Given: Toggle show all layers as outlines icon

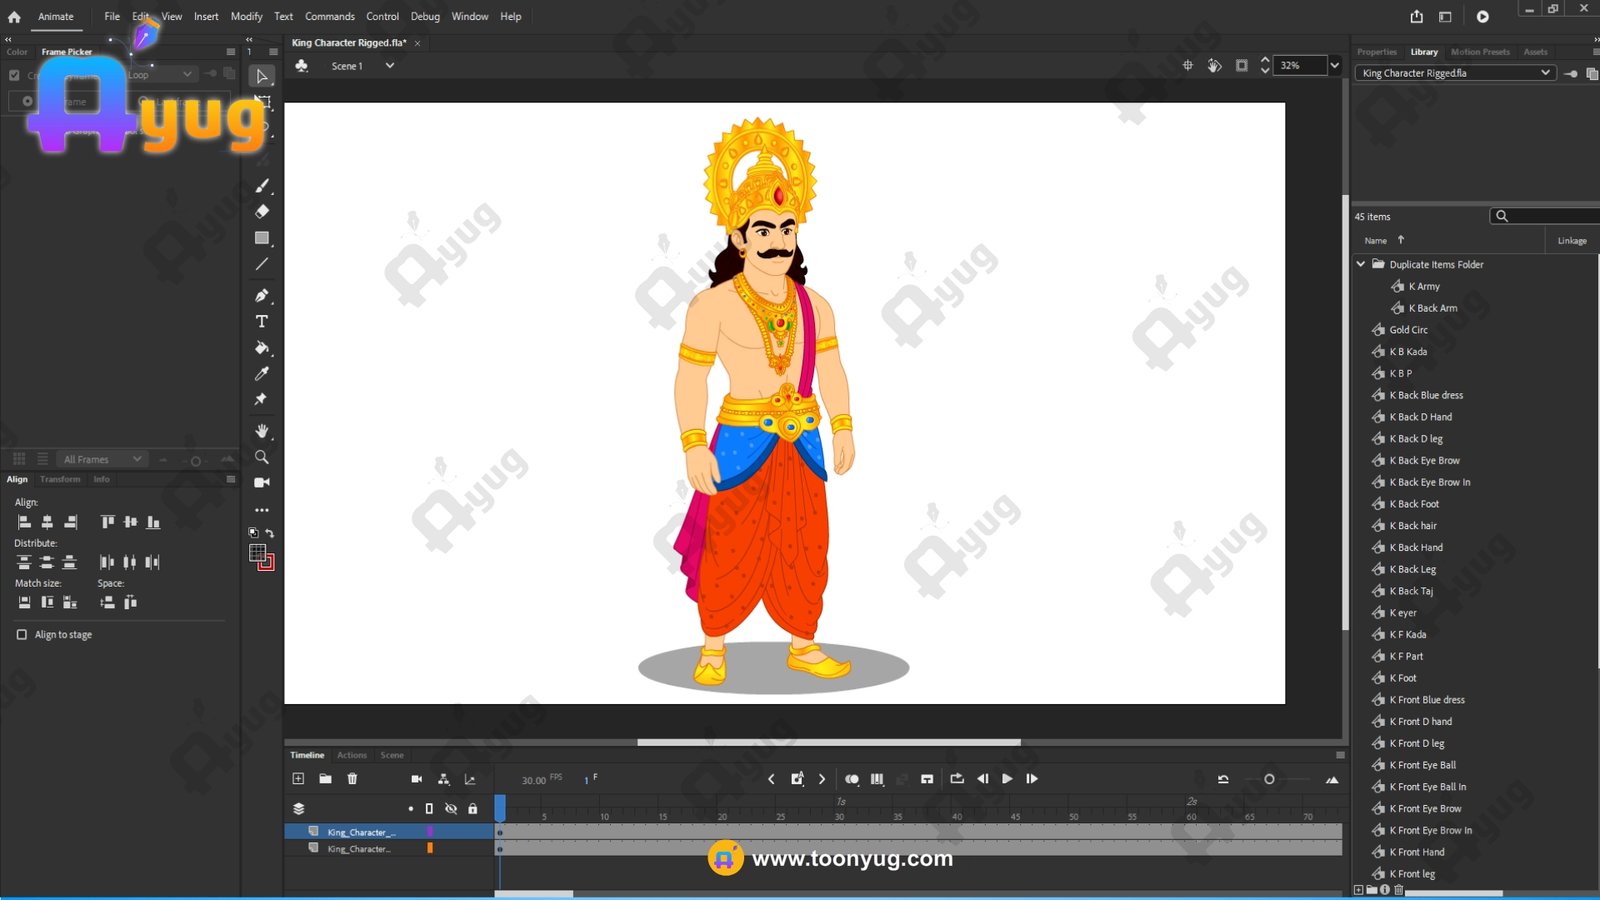Looking at the screenshot, I should click(x=429, y=808).
